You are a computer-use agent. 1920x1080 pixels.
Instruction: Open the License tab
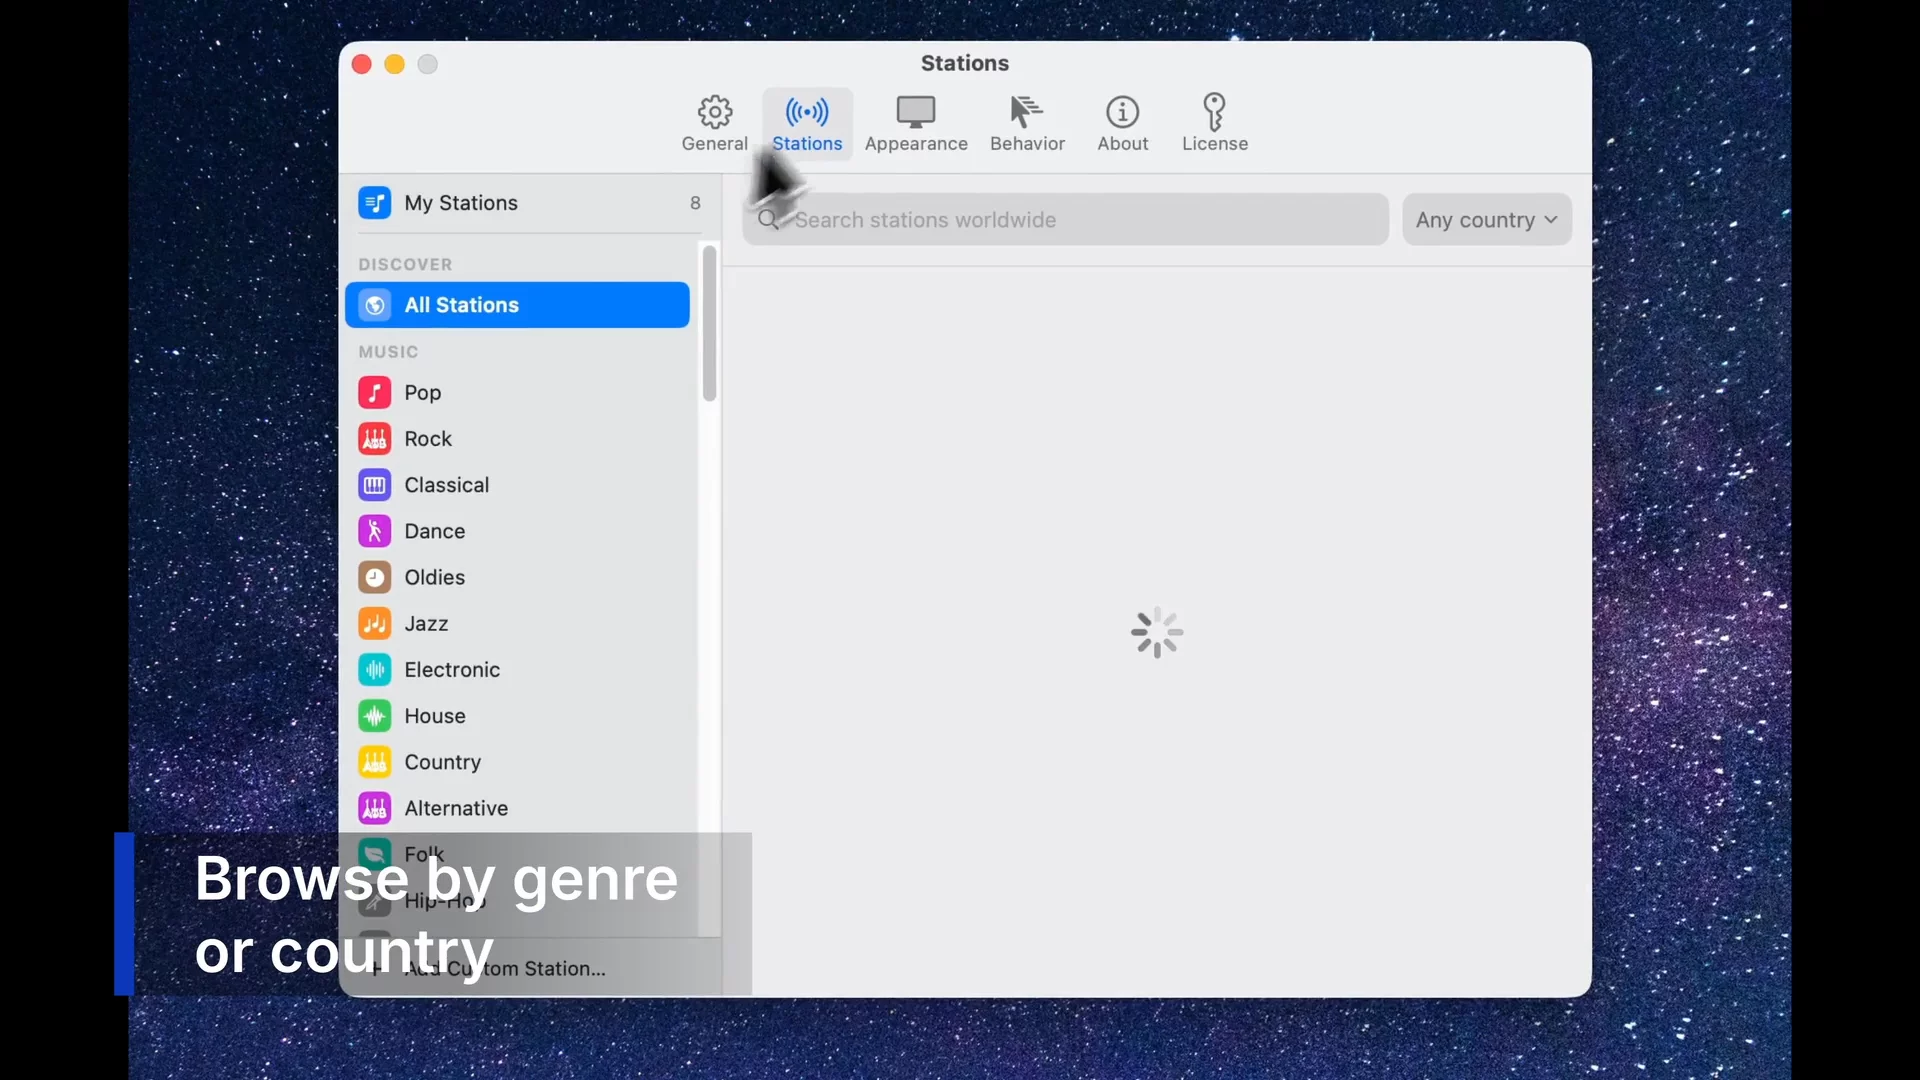[1215, 124]
